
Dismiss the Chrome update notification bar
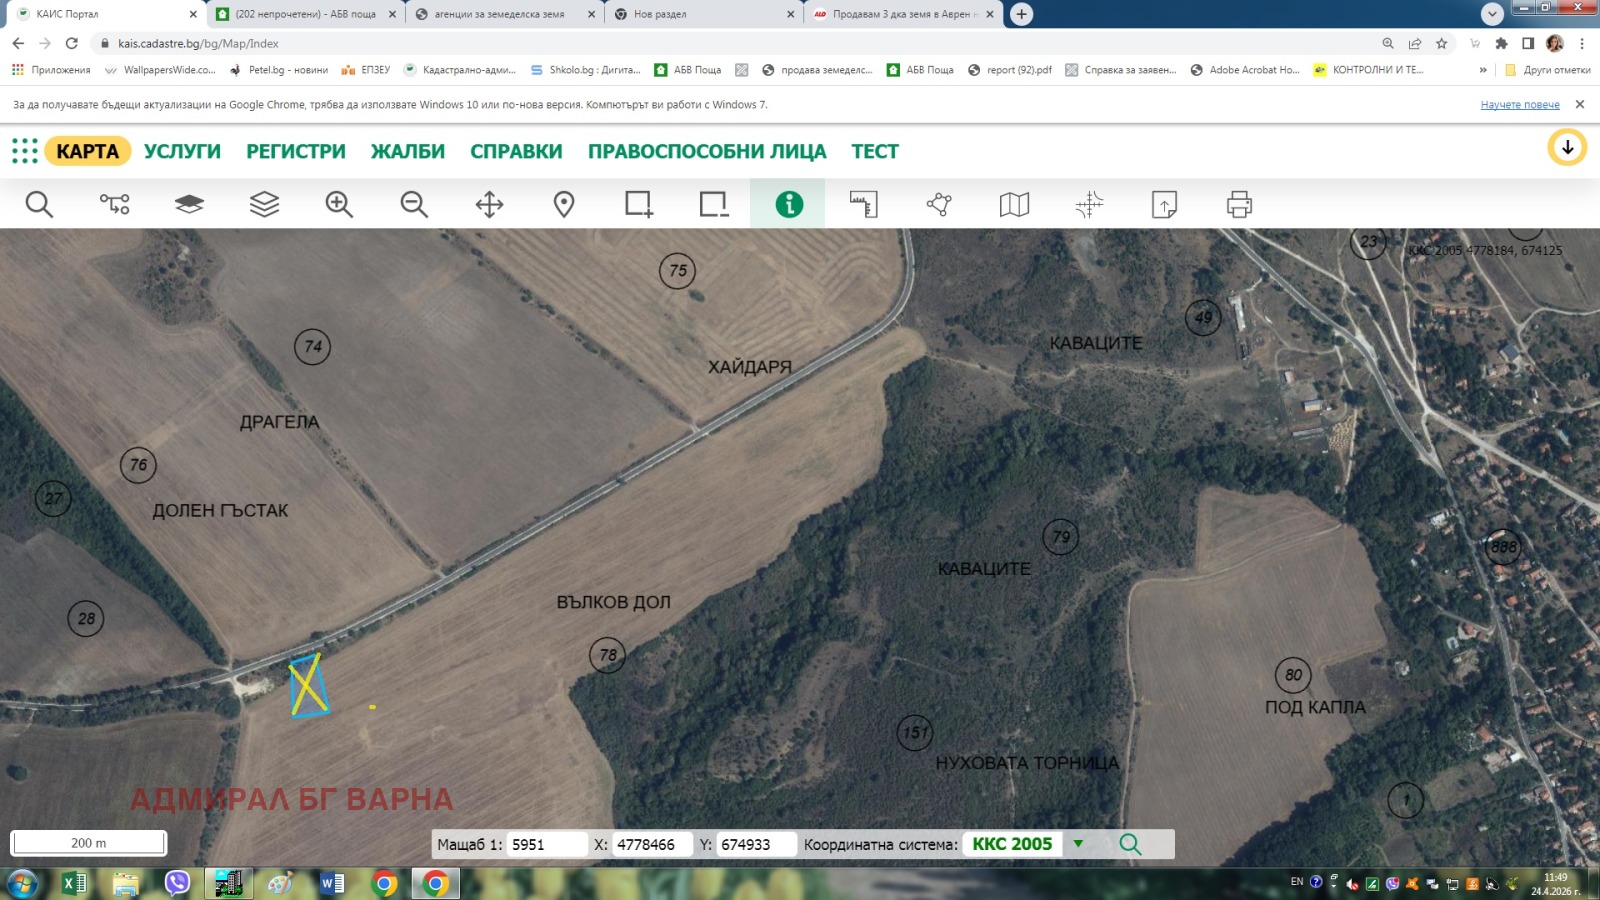1580,104
